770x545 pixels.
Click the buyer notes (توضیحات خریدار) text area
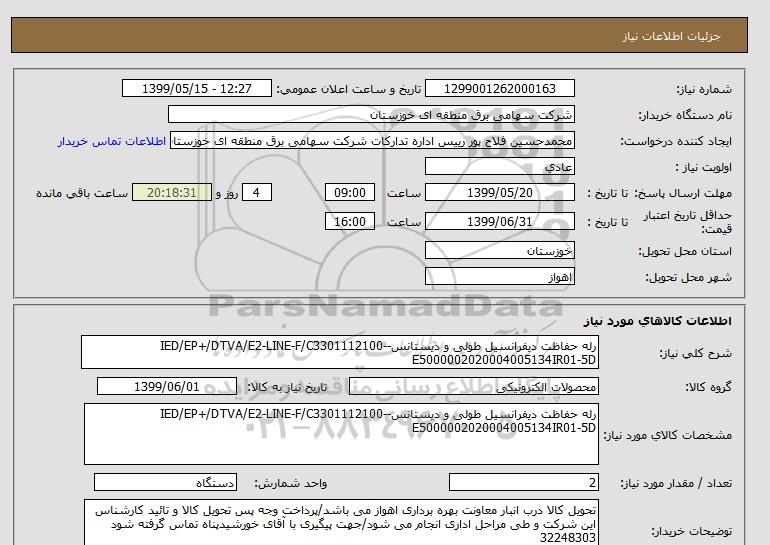[341, 522]
